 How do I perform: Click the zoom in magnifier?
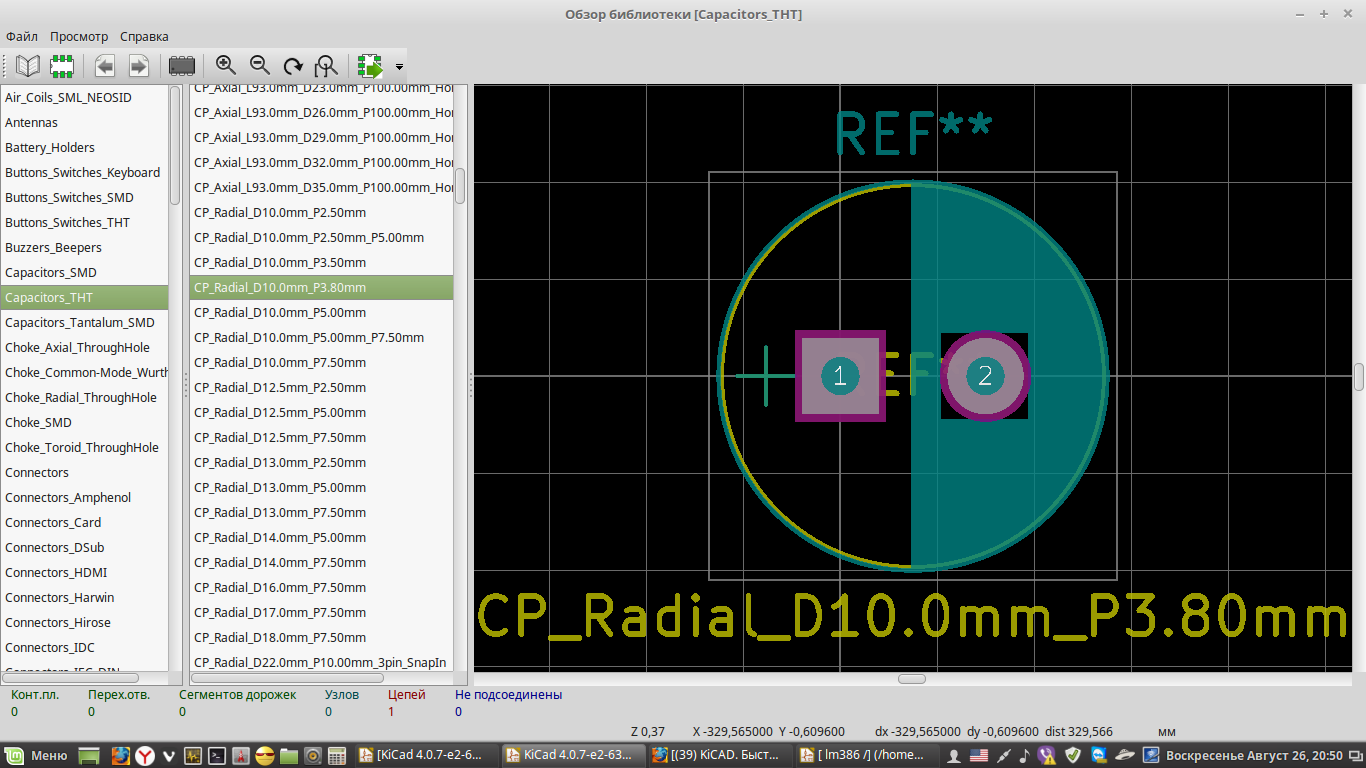(226, 66)
